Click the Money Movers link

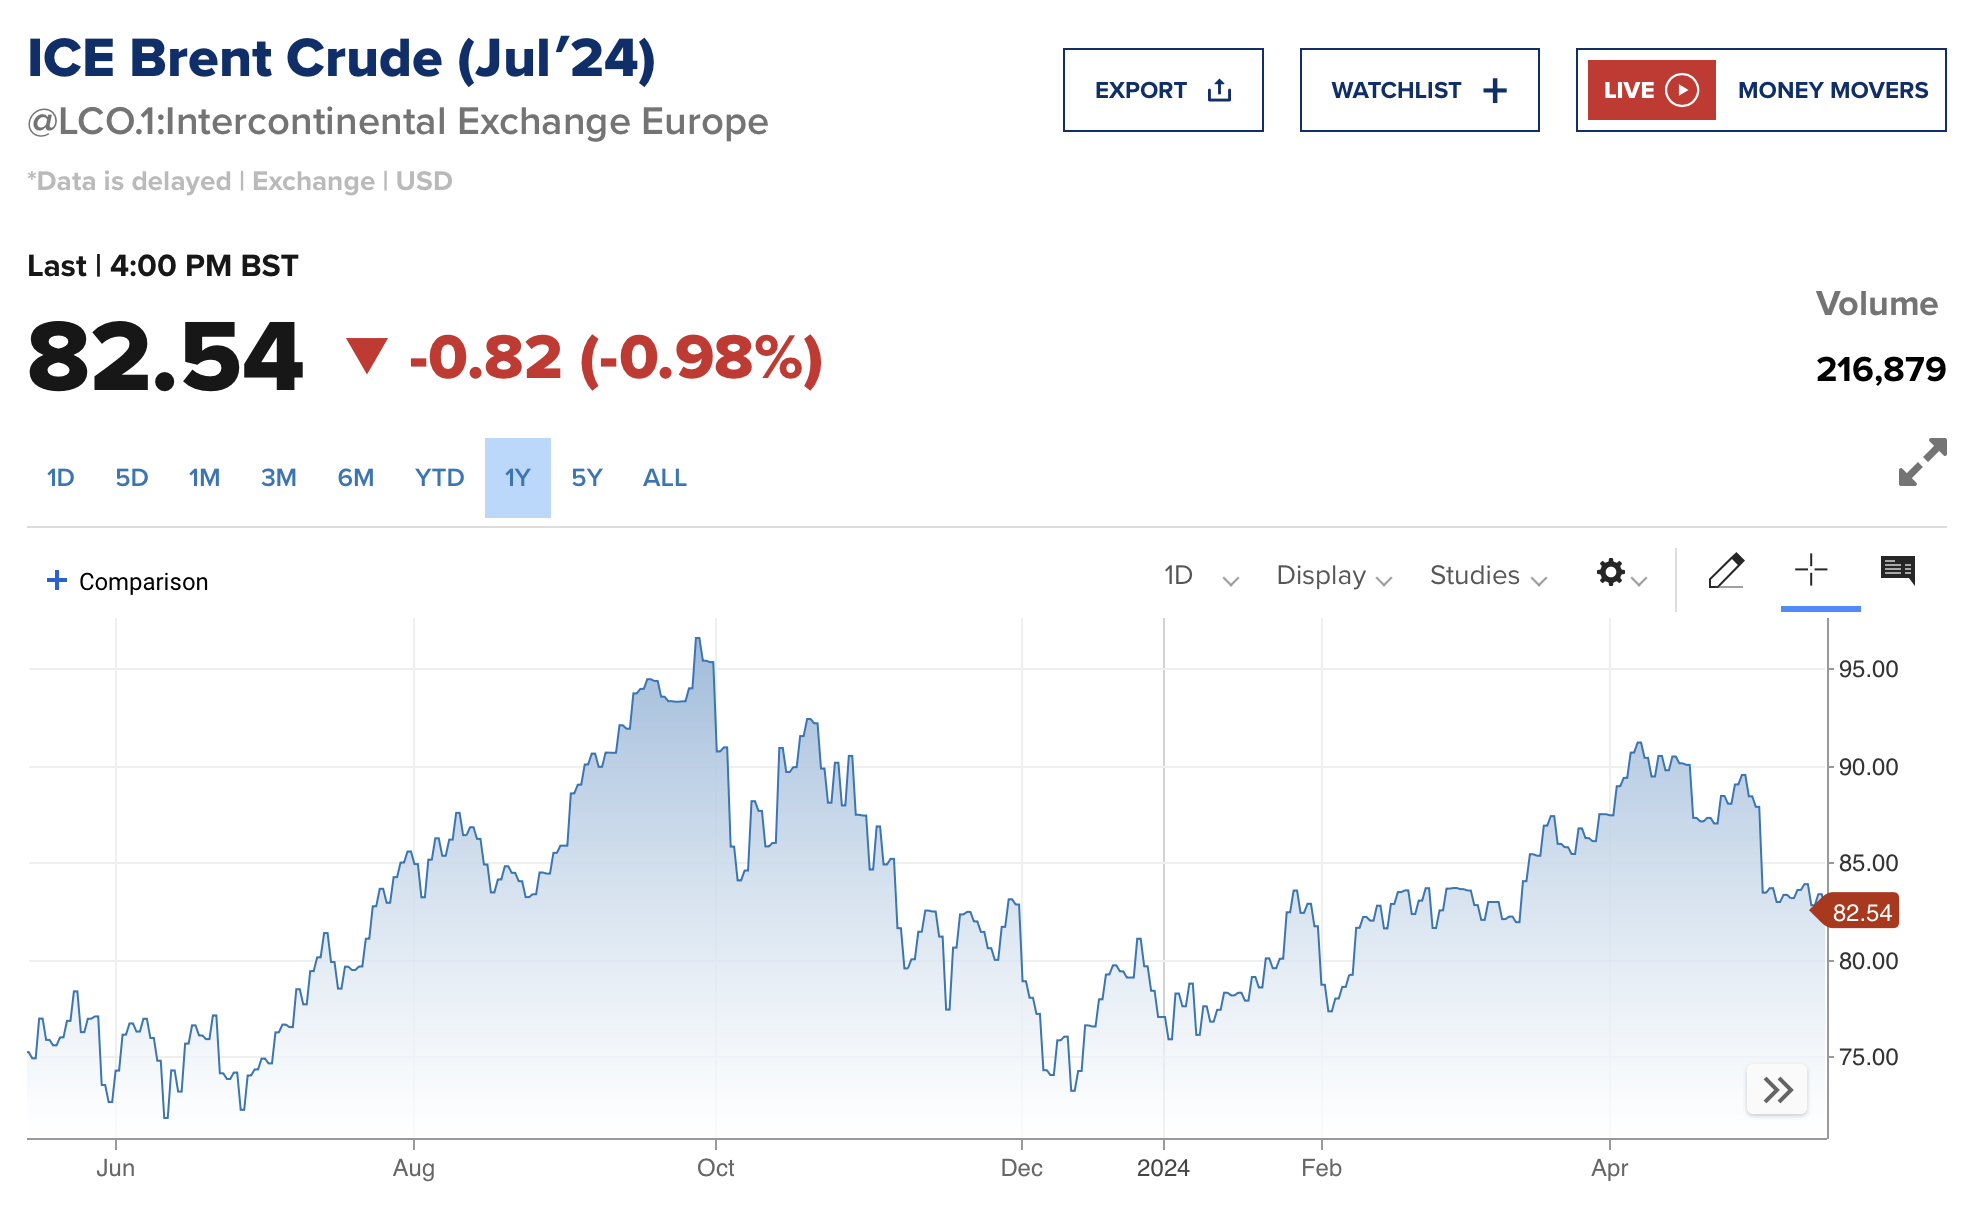point(1832,90)
